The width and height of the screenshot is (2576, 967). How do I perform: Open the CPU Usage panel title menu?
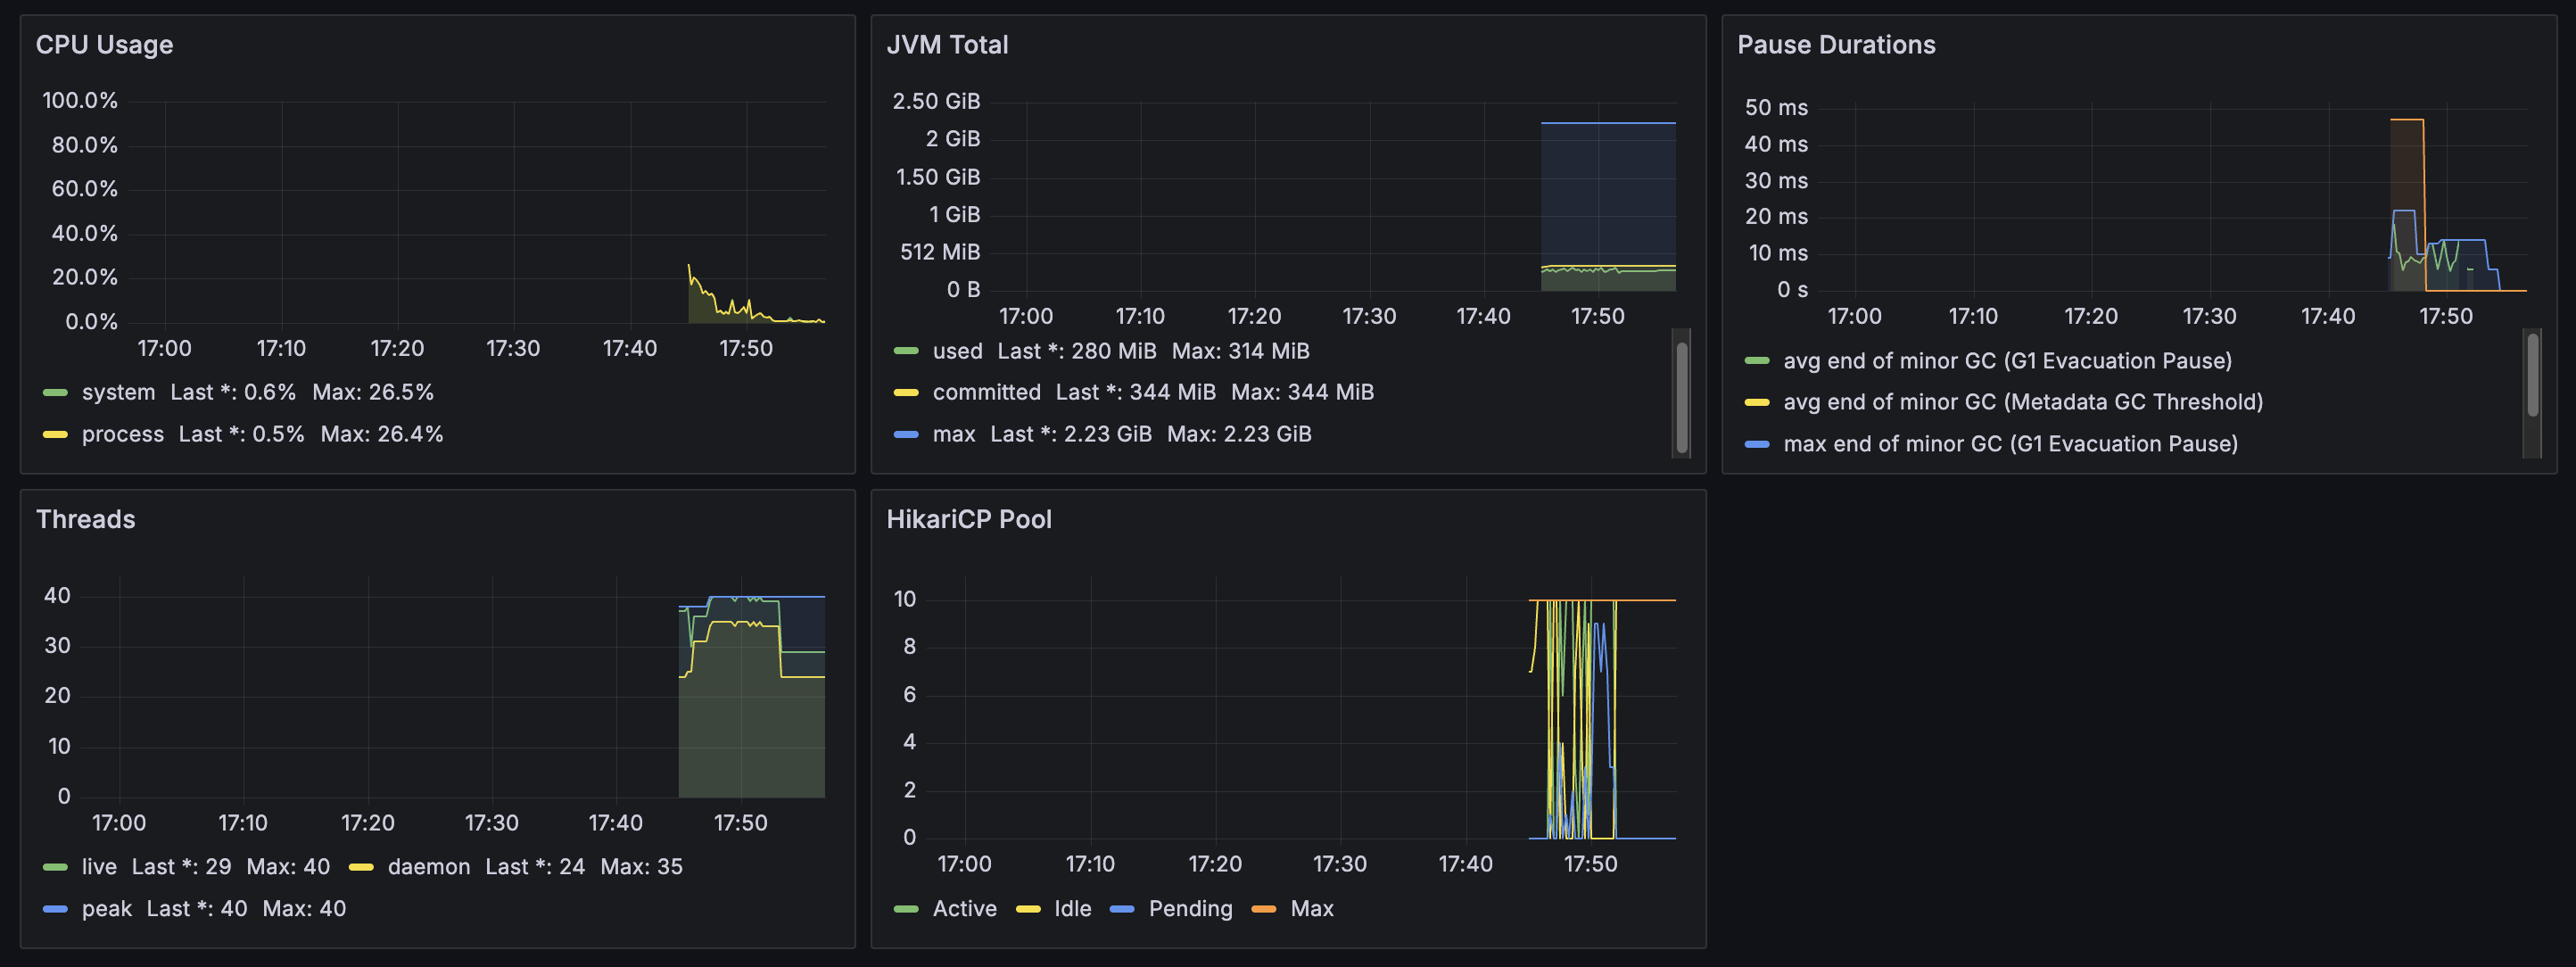click(x=104, y=45)
